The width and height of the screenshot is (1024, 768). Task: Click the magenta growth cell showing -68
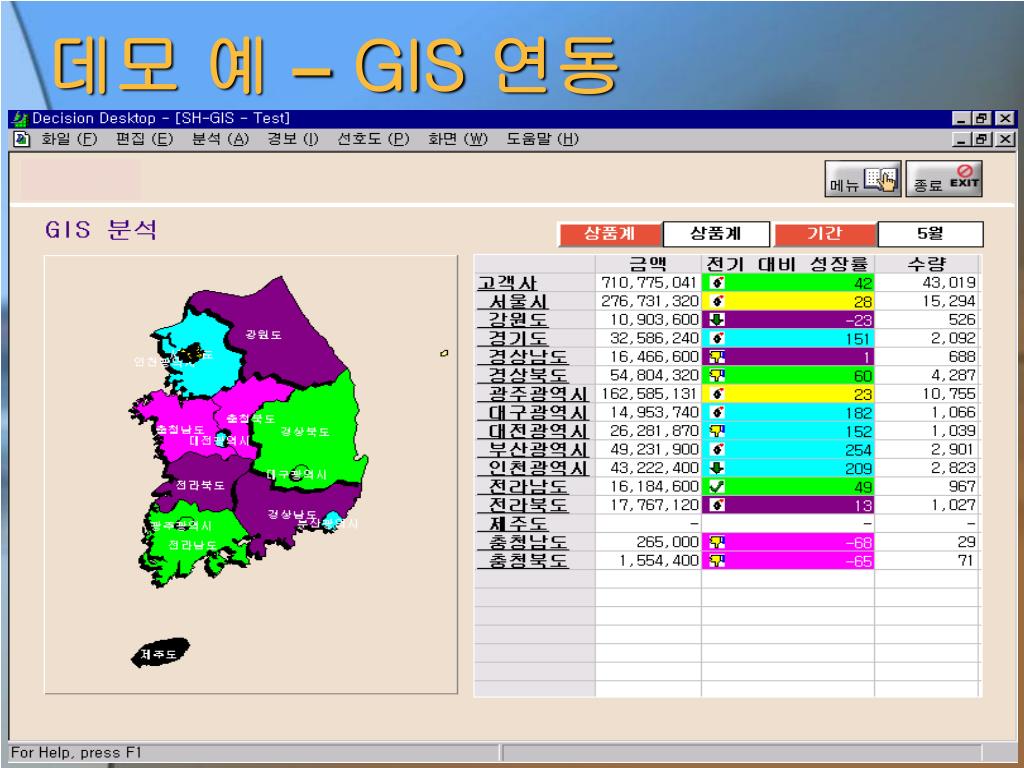click(788, 542)
